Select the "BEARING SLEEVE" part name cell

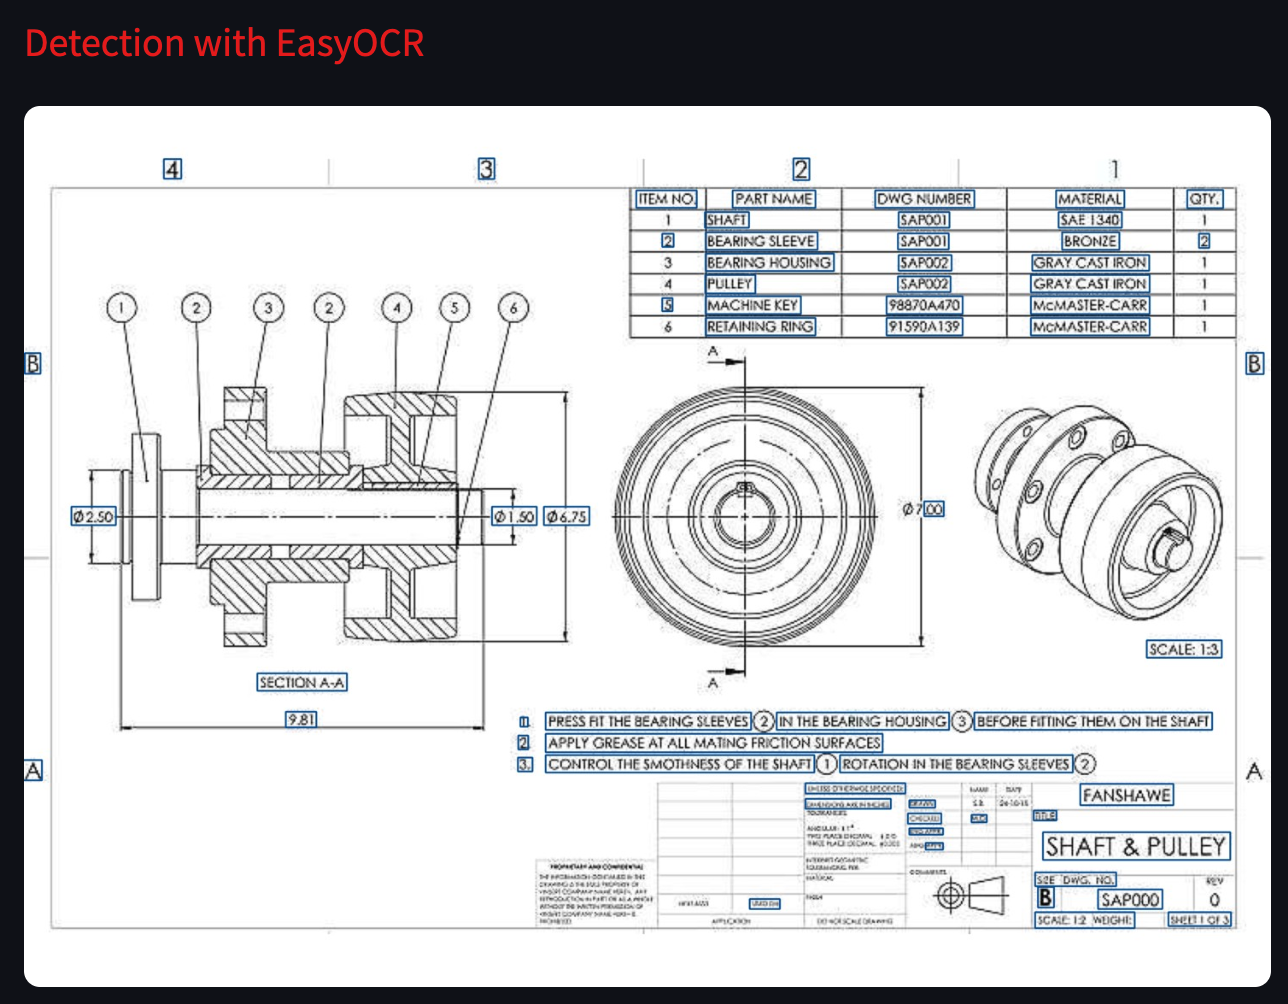[761, 241]
